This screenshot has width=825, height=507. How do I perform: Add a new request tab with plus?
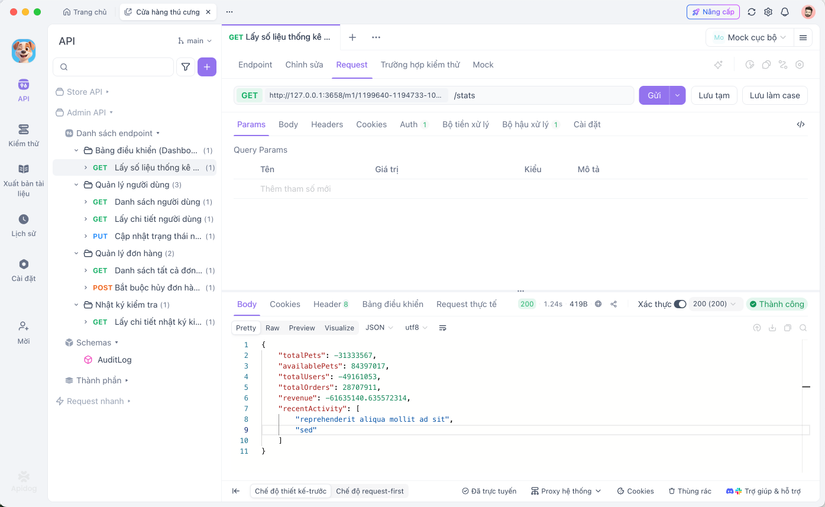tap(353, 37)
